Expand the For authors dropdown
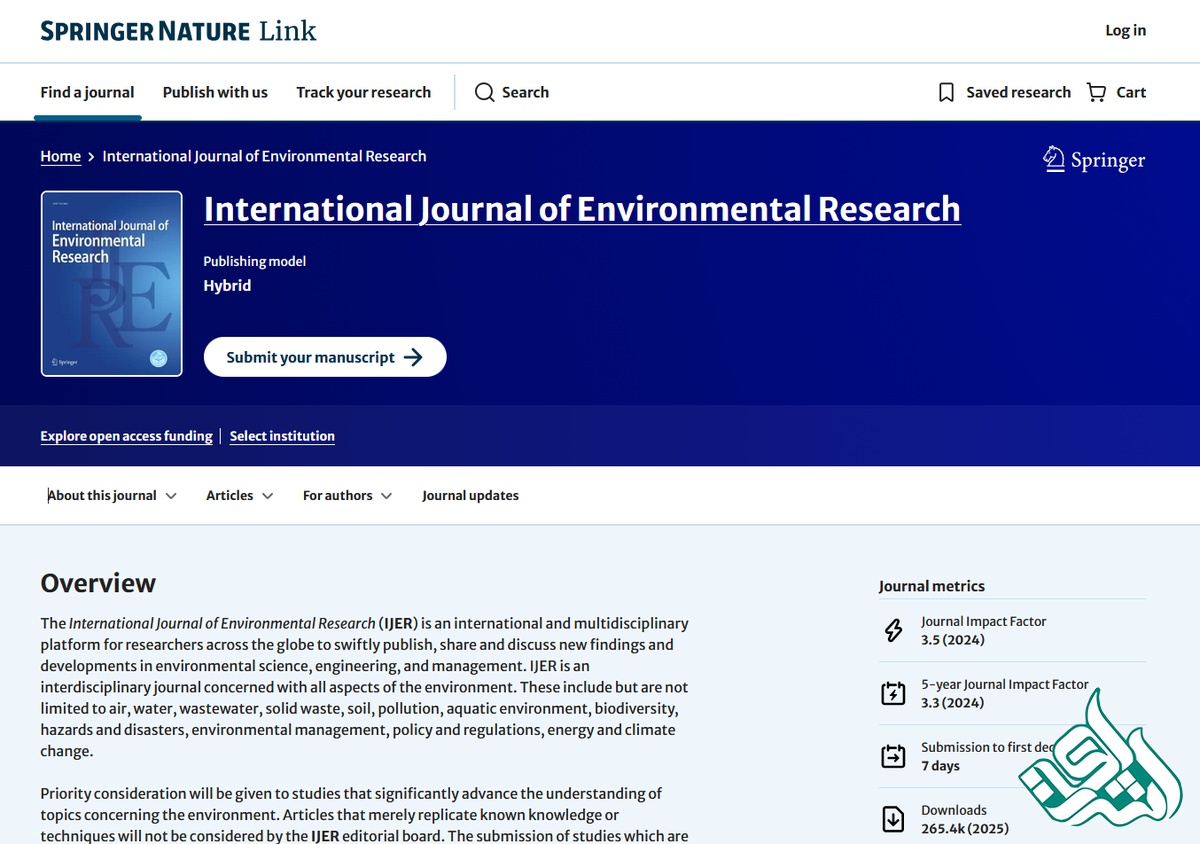The height and width of the screenshot is (844, 1200). (x=346, y=495)
